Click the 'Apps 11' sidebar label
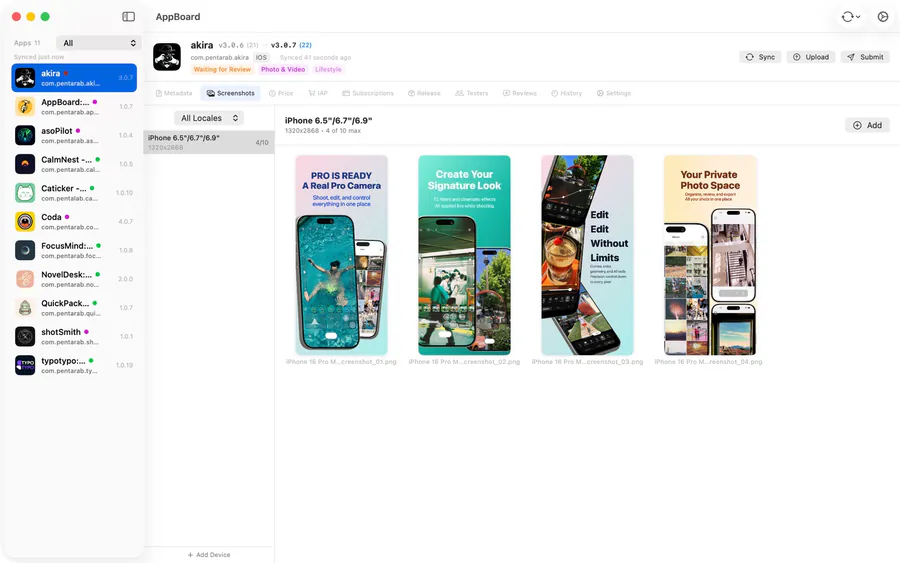This screenshot has width=900, height=563. (27, 43)
